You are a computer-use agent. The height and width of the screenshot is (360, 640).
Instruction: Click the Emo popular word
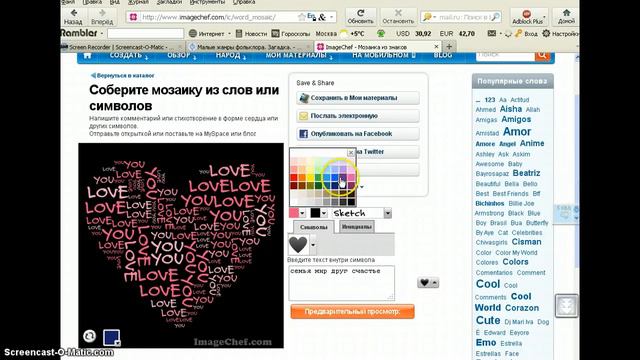[486, 342]
